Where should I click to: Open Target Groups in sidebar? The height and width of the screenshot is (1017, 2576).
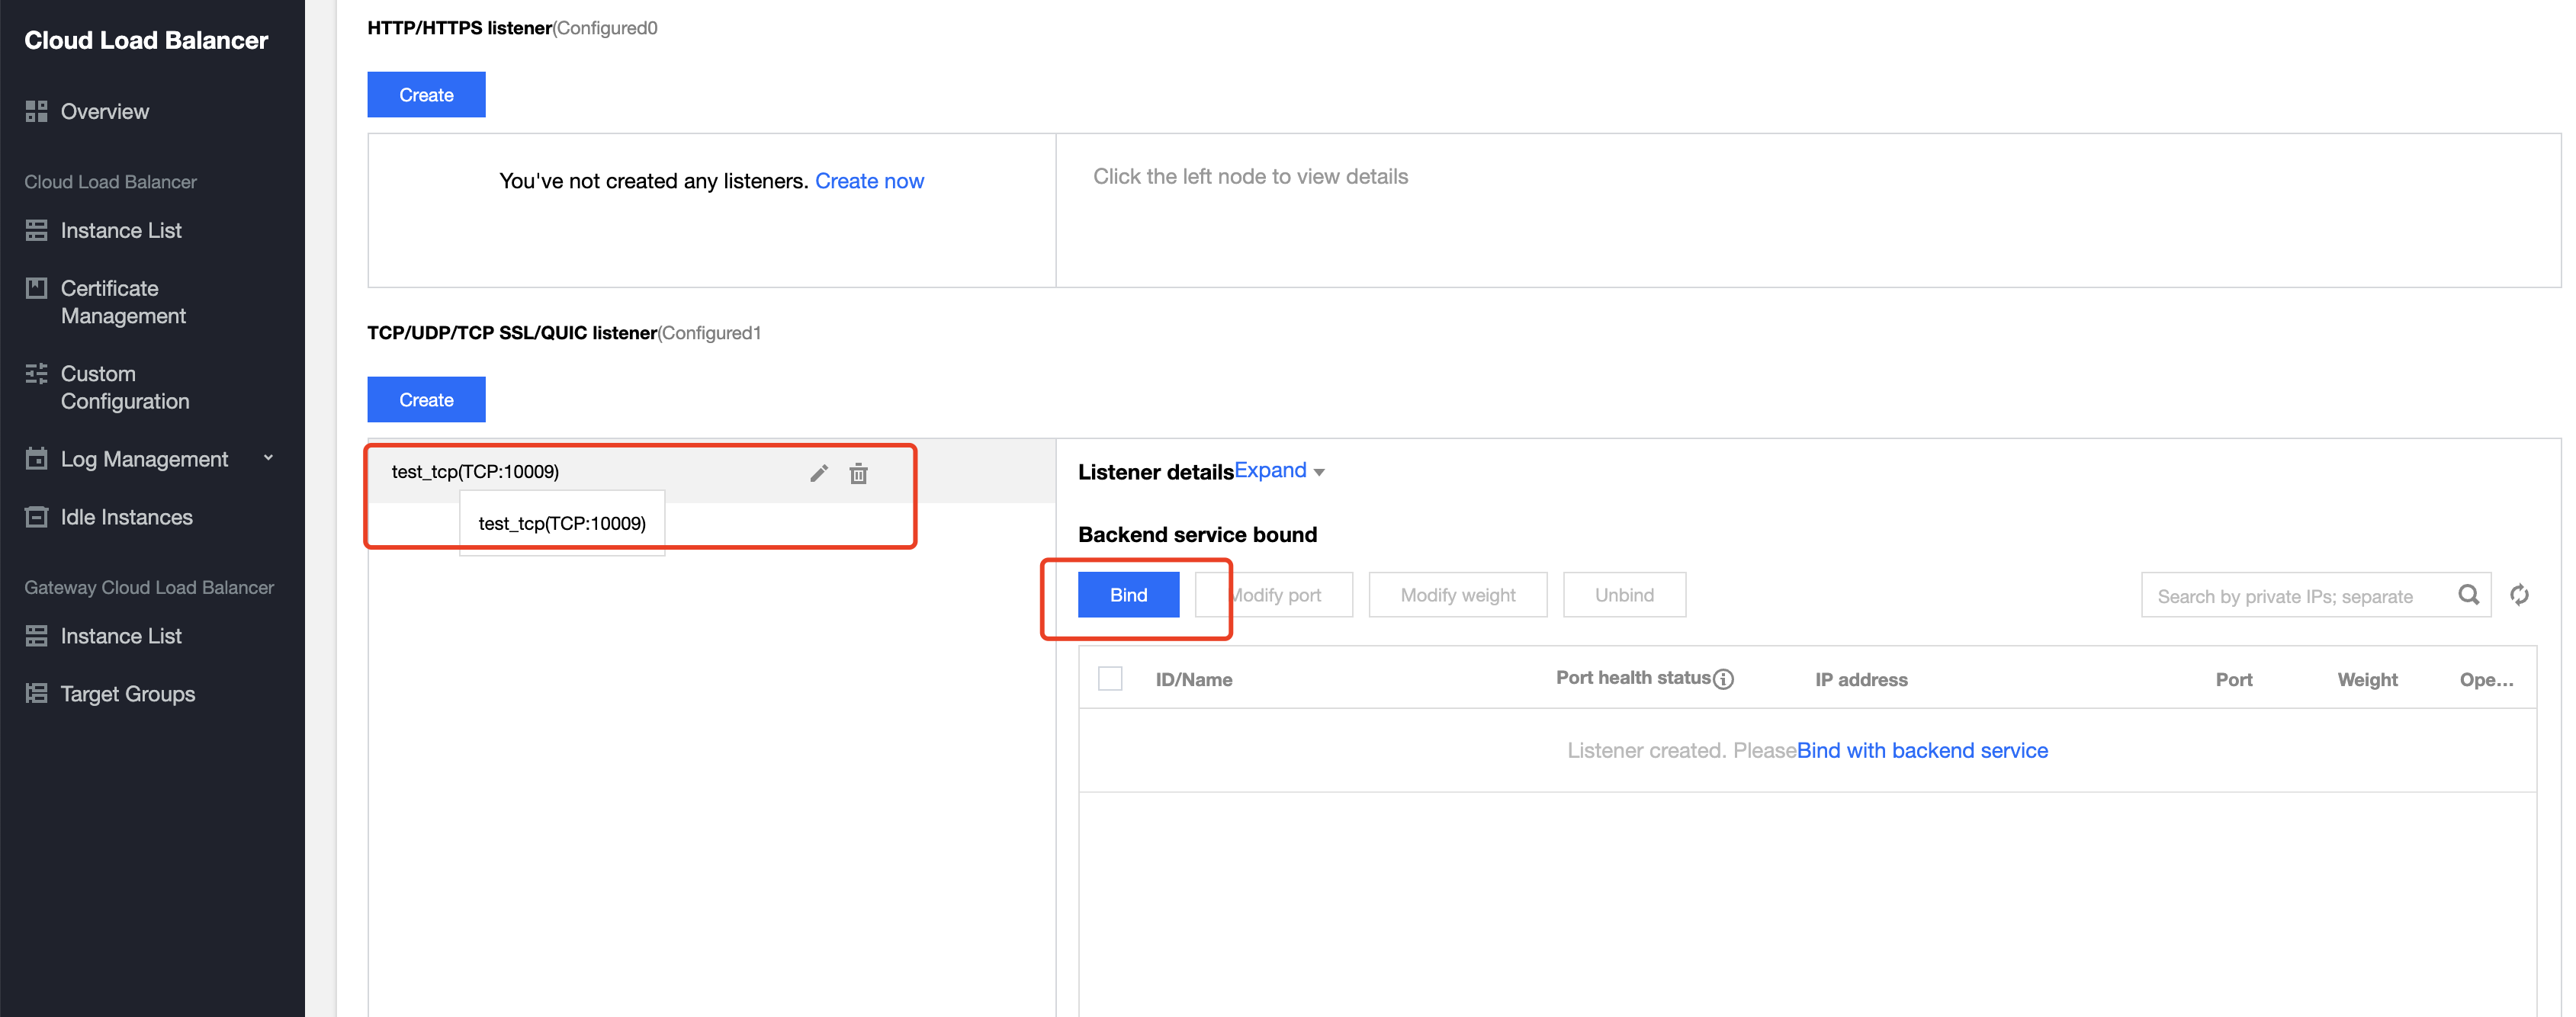pos(127,694)
